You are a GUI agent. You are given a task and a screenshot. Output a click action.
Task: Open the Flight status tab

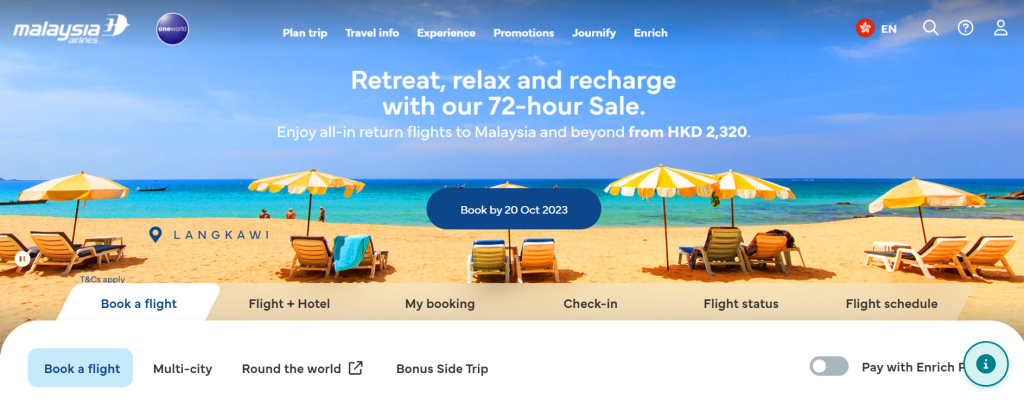click(x=741, y=303)
